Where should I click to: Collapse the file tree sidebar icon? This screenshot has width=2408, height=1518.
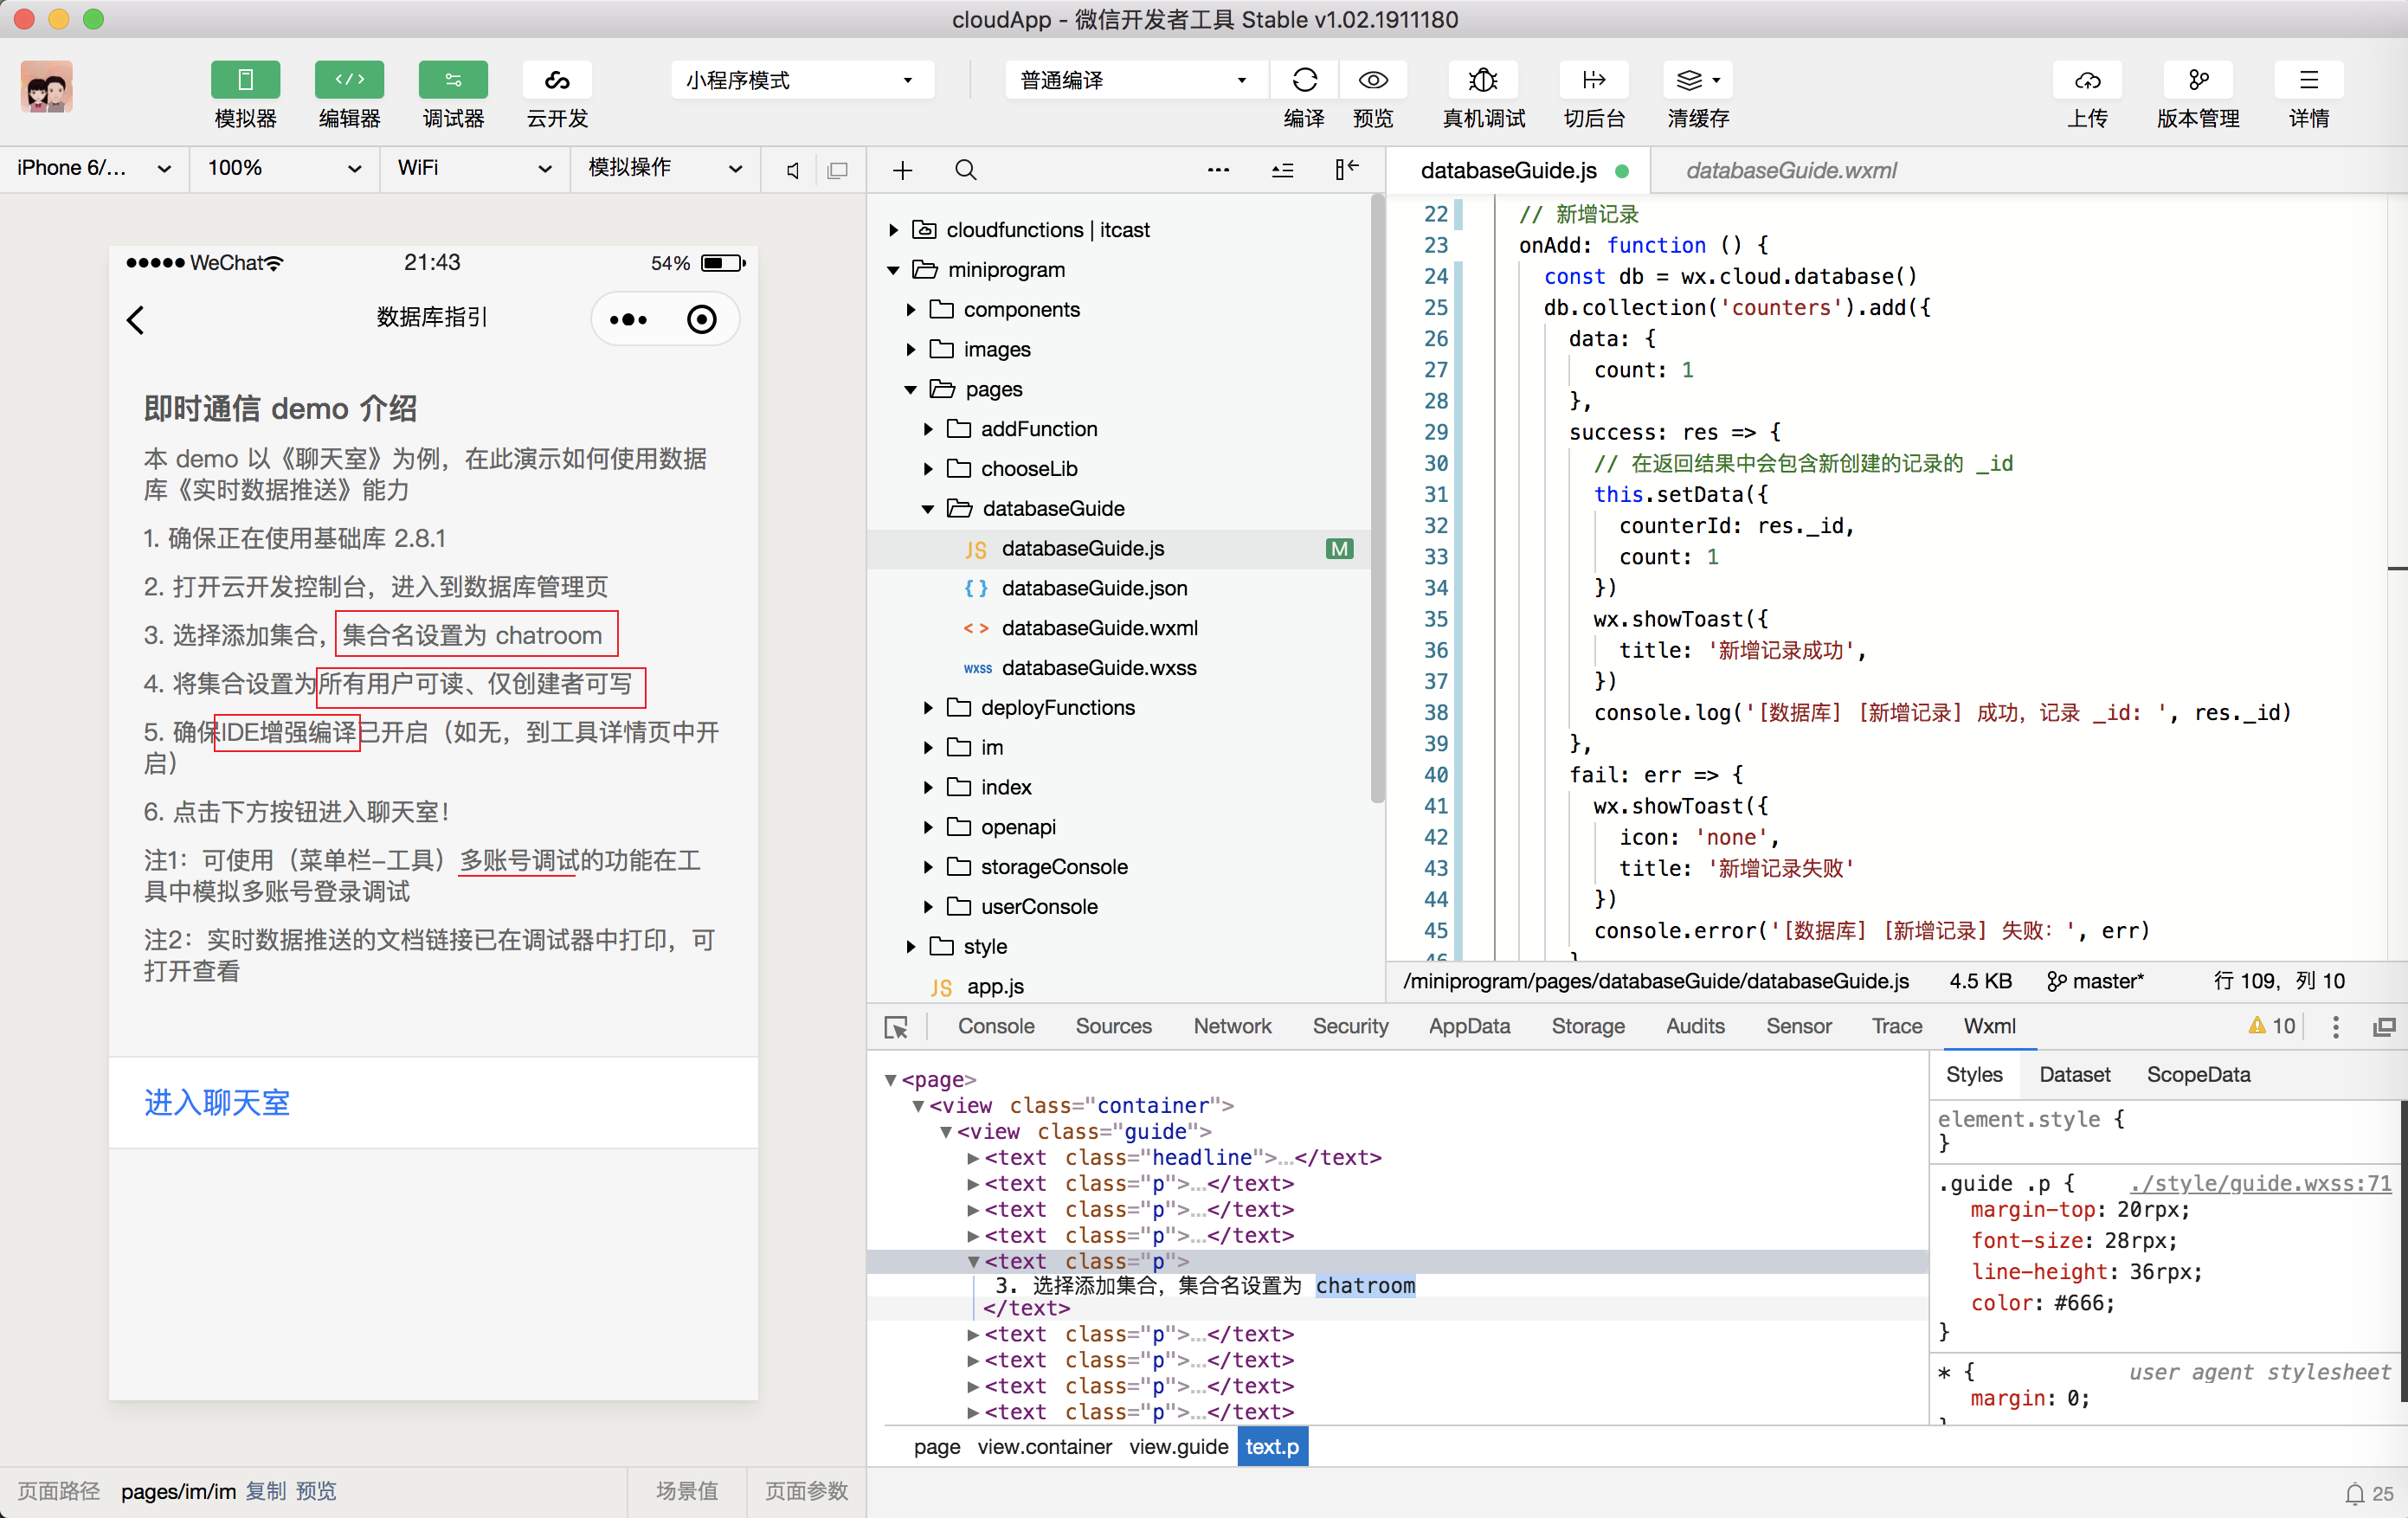pyautogui.click(x=1346, y=169)
